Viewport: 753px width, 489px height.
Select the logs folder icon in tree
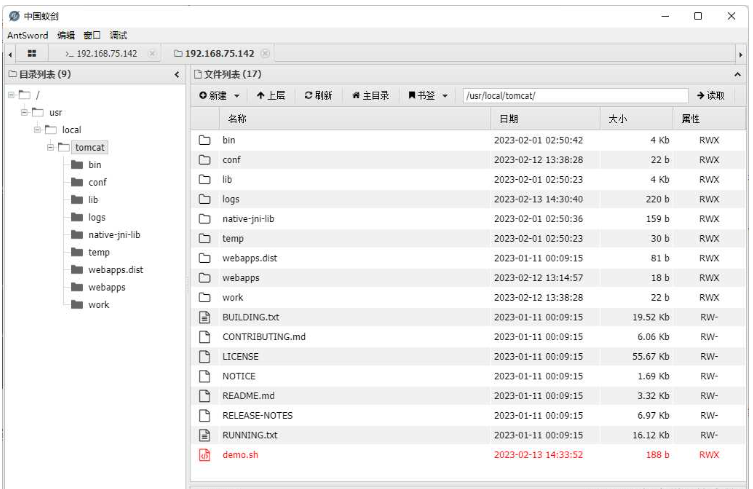coord(77,217)
